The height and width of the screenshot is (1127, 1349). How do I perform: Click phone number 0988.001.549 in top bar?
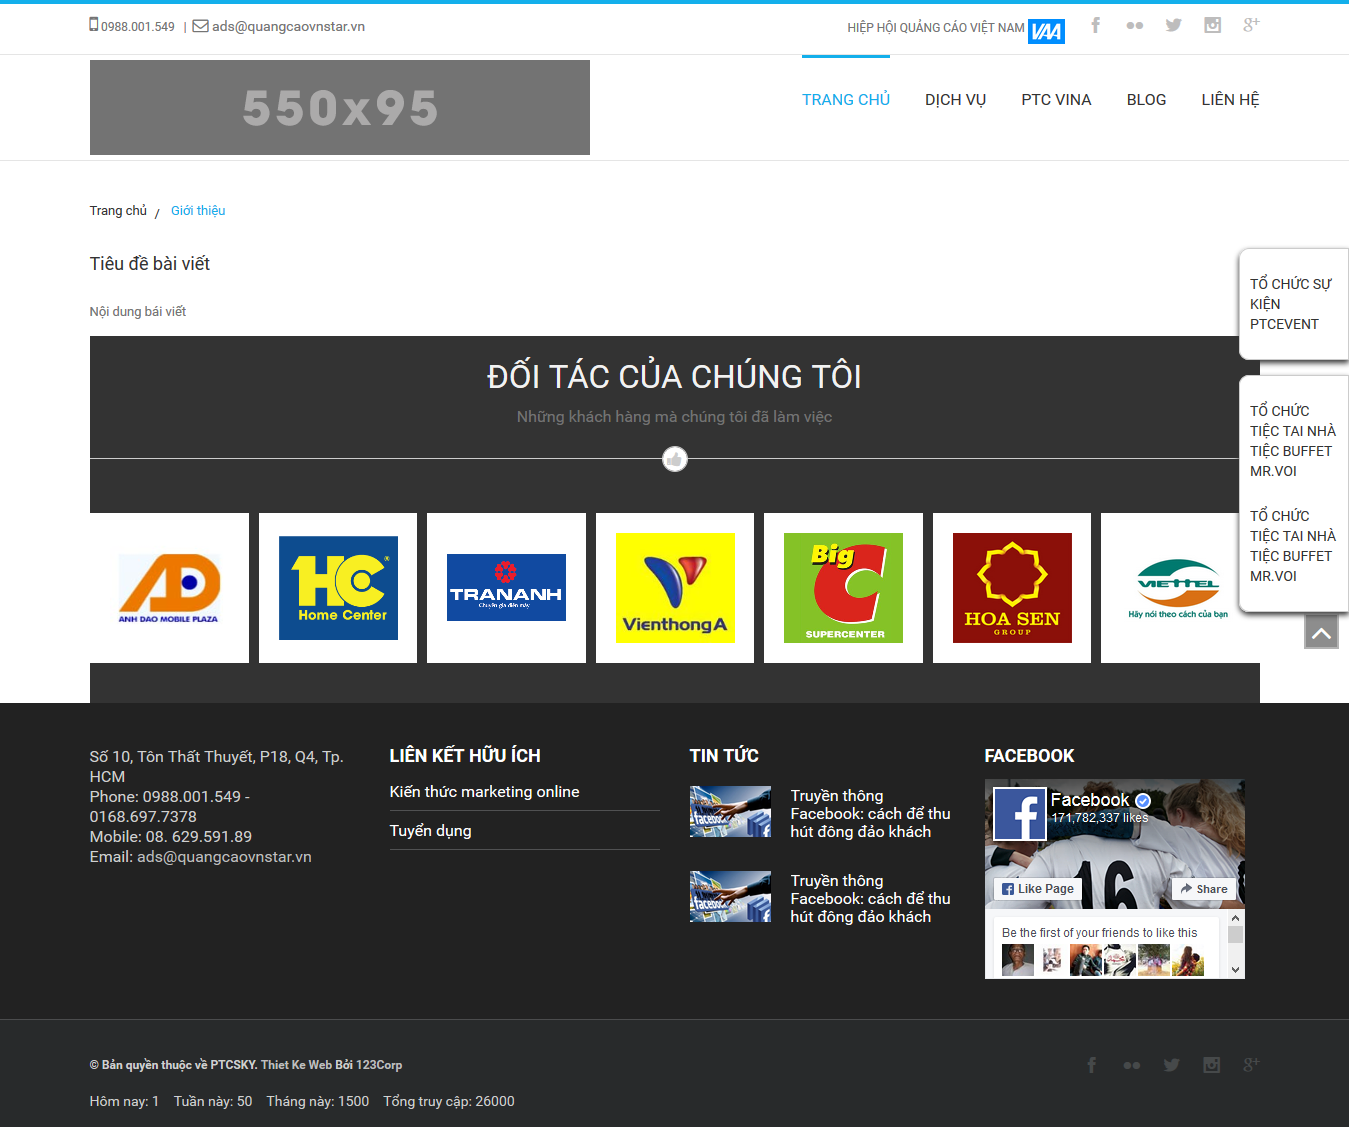(x=138, y=27)
